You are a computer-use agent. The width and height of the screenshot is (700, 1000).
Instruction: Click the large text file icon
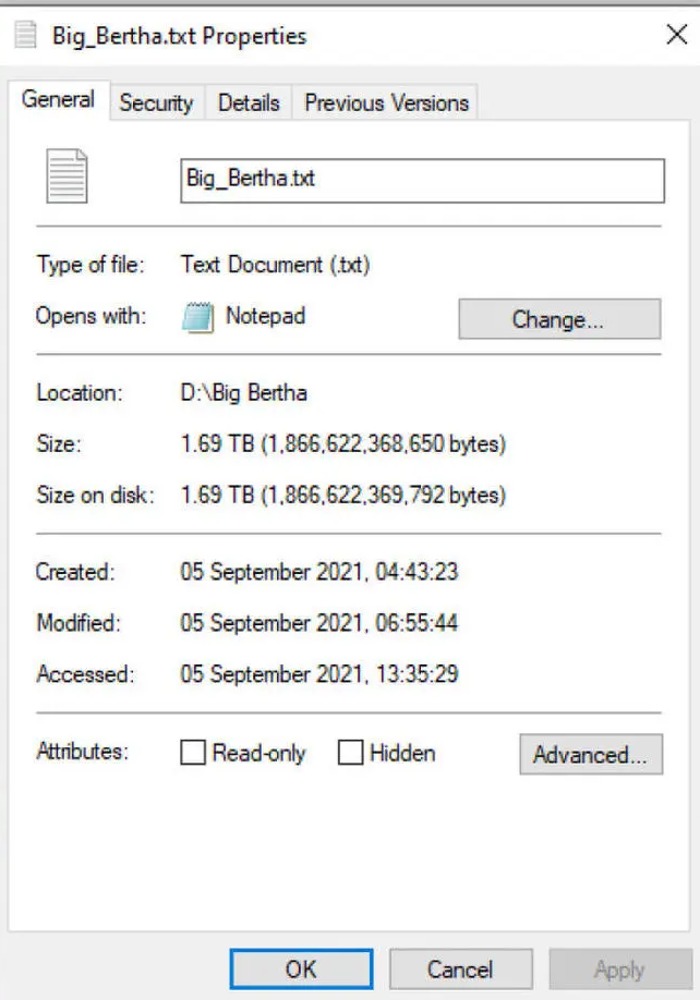tap(67, 175)
